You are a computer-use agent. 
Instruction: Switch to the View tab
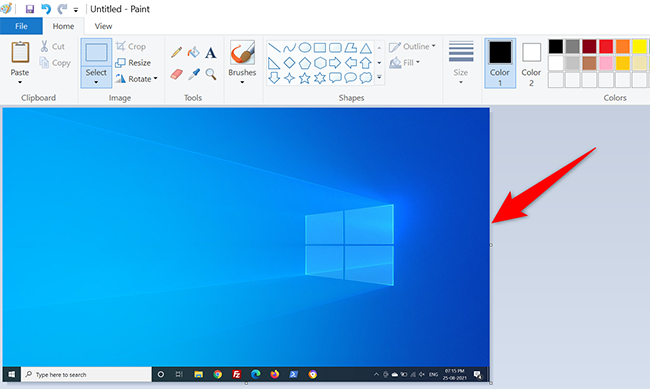click(x=103, y=26)
